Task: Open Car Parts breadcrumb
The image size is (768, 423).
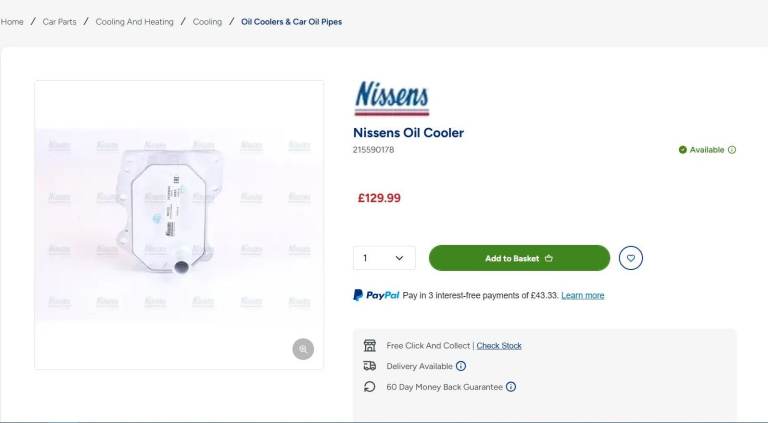Action: coord(59,21)
